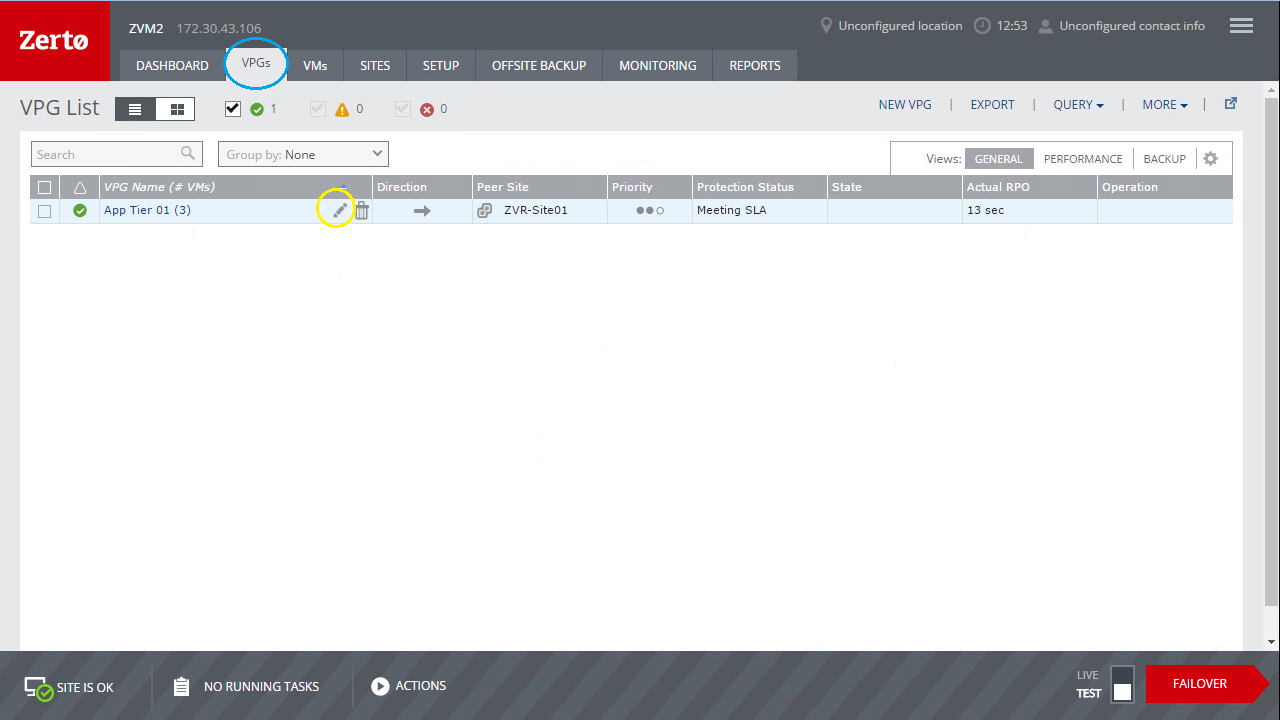Click the gear settings icon beside Backup view
The image size is (1280, 720).
pos(1211,159)
